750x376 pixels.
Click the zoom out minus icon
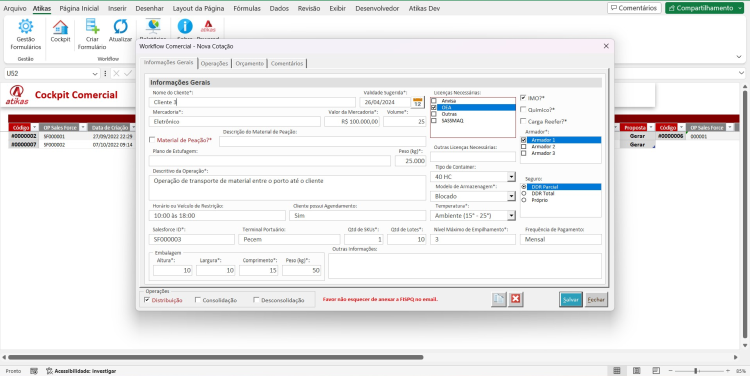coord(671,371)
